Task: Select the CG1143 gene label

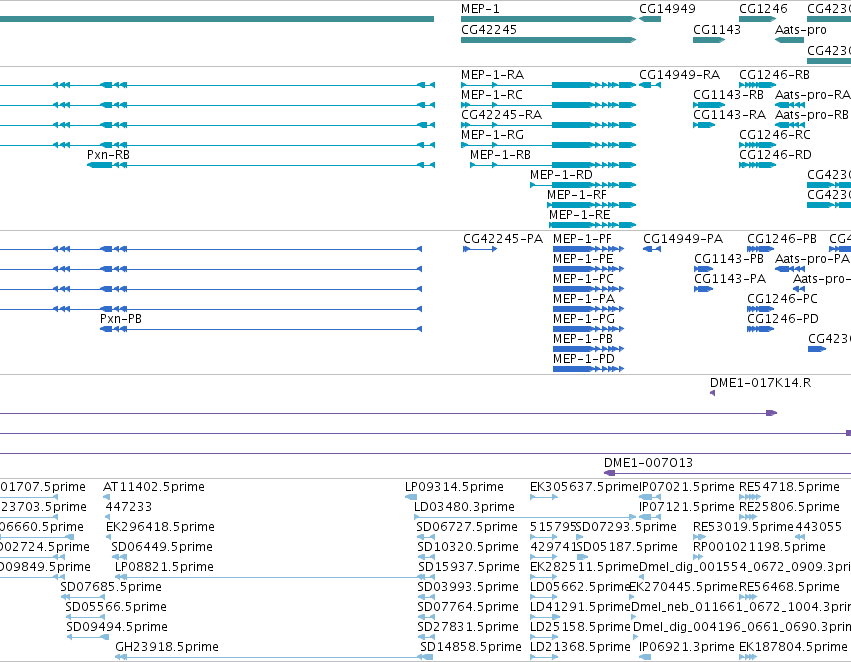Action: click(716, 30)
